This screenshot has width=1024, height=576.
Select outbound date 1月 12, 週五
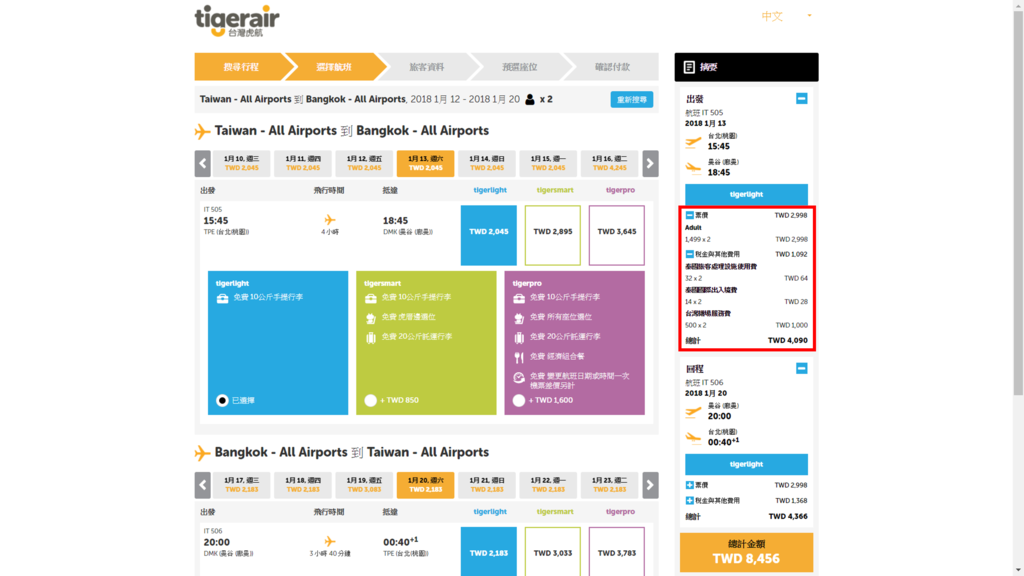click(x=364, y=163)
